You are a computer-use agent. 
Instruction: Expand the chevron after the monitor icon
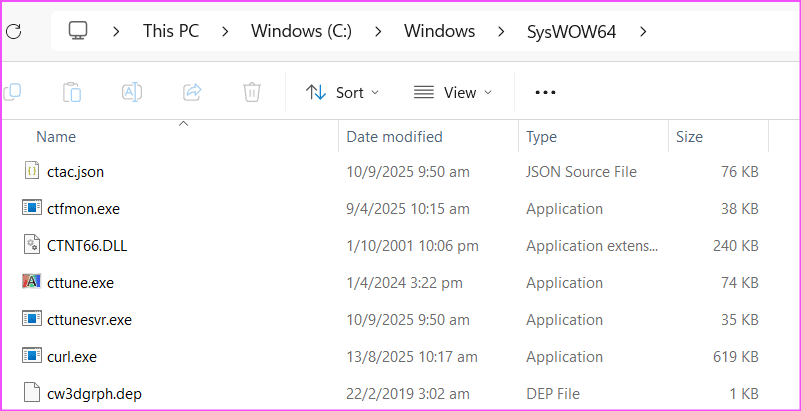coord(116,32)
